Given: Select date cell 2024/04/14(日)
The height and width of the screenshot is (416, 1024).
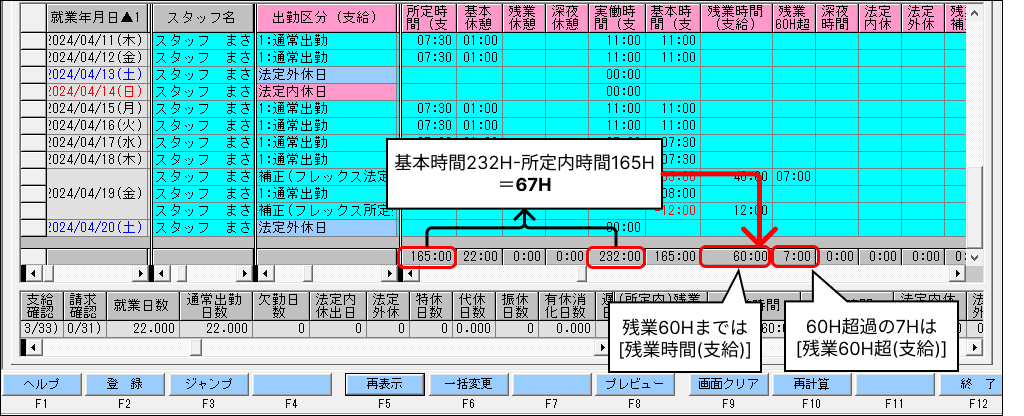Looking at the screenshot, I should pos(98,91).
